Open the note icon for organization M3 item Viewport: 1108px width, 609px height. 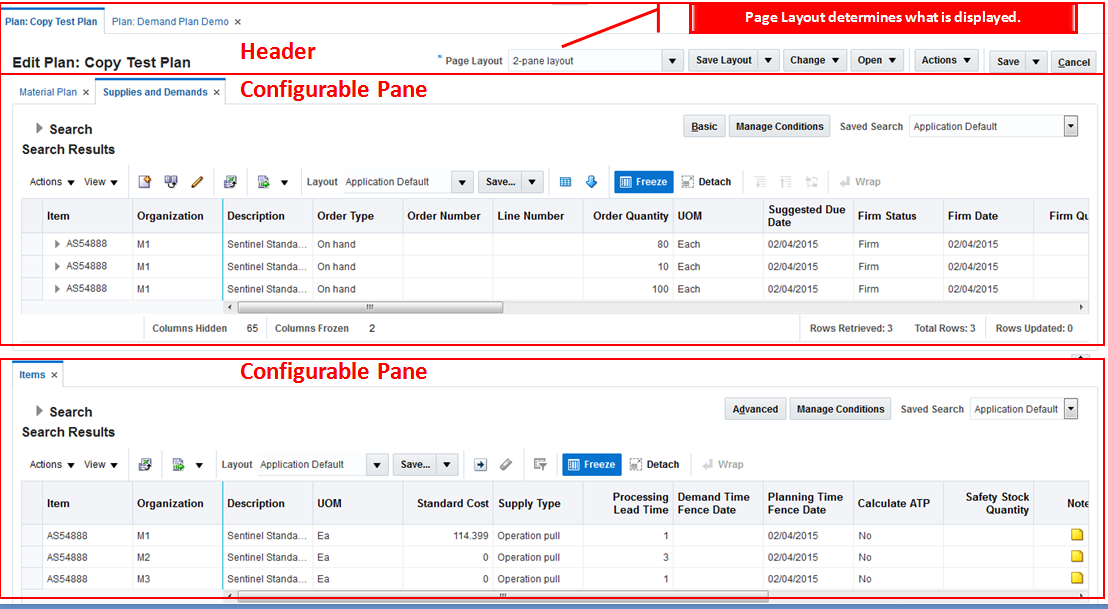1077,578
